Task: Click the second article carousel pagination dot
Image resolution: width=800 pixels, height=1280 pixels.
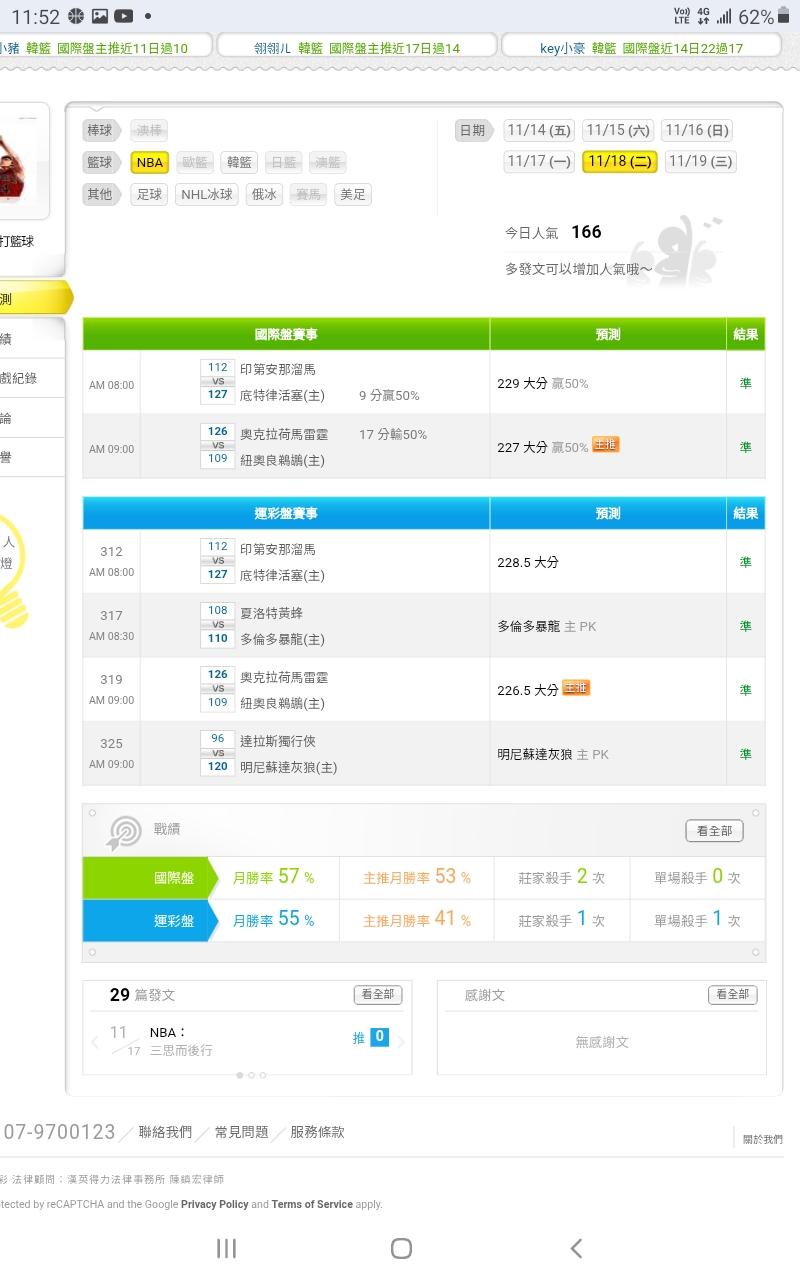Action: [251, 1075]
